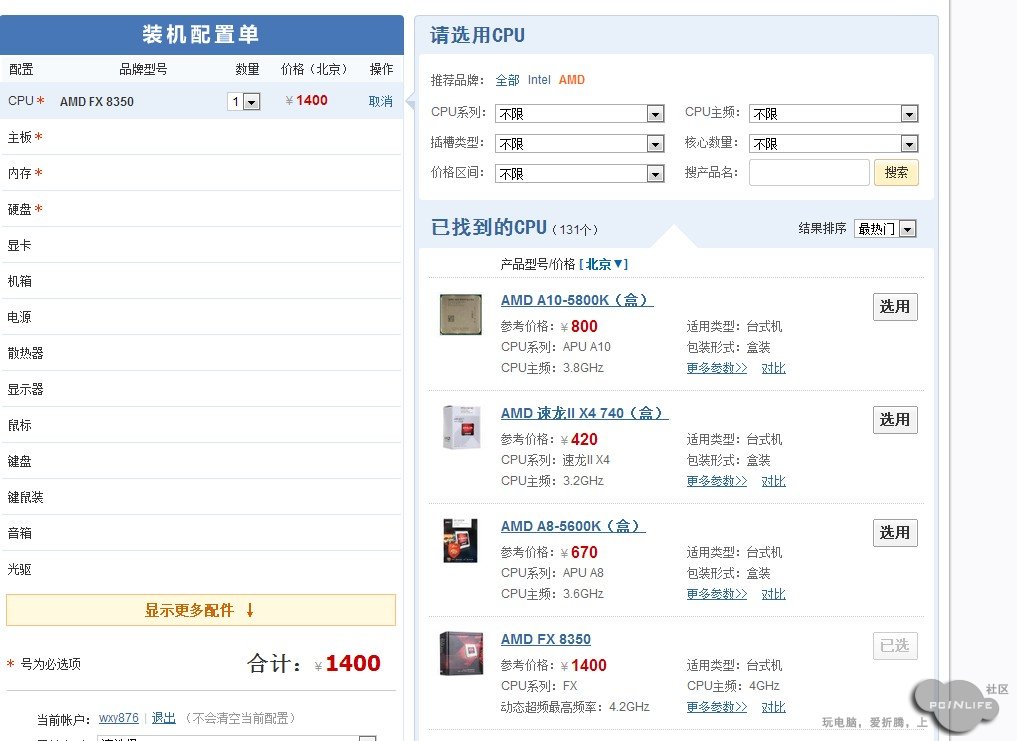Viewport: 1017px width, 741px height.
Task: Expand the 核心数量 dropdown
Action: [x=834, y=143]
